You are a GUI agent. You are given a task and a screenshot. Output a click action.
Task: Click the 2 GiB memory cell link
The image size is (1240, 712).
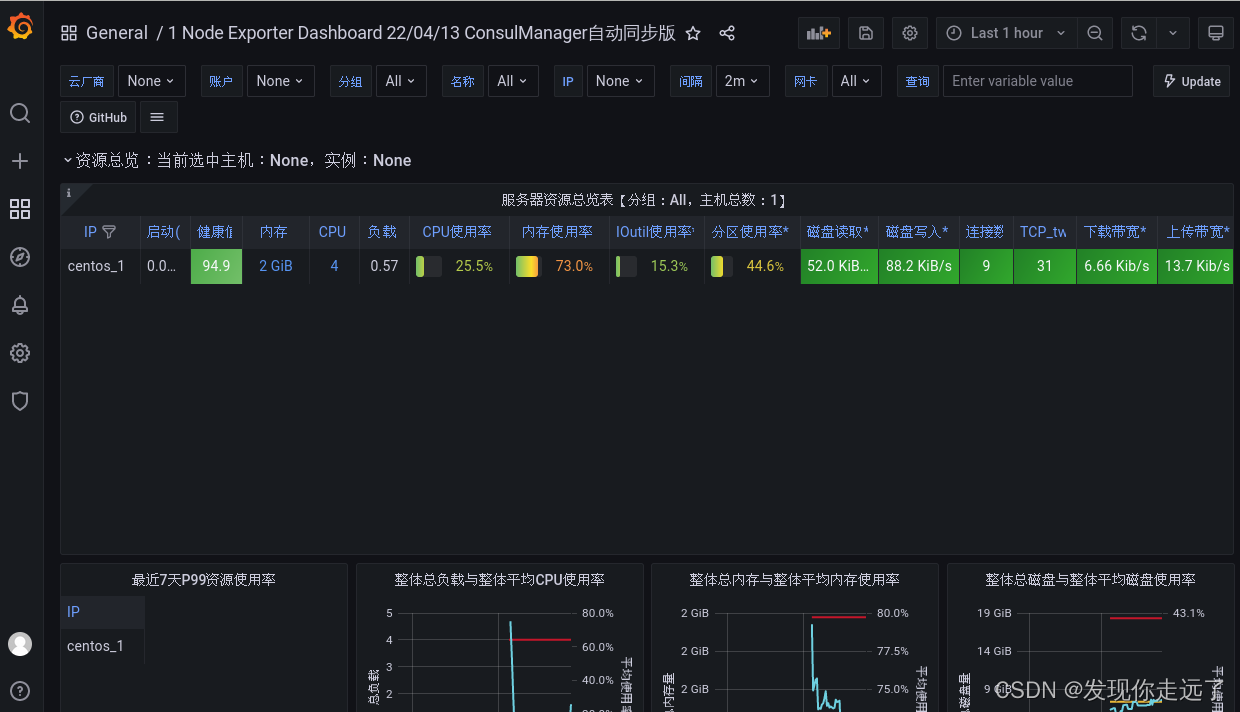click(x=276, y=266)
